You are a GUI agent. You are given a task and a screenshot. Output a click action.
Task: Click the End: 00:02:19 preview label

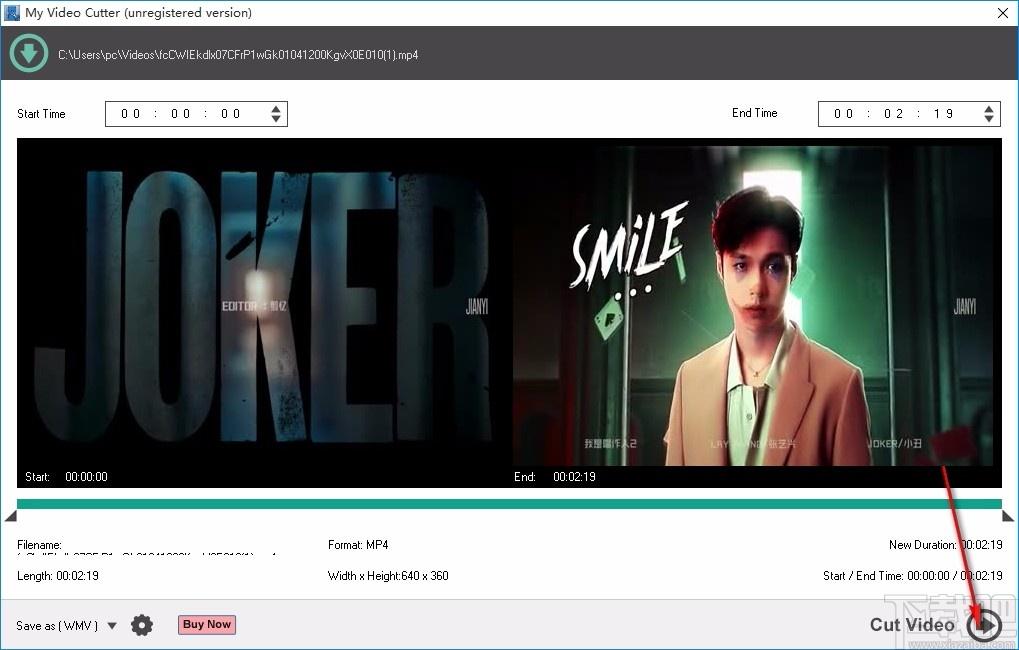(x=554, y=476)
